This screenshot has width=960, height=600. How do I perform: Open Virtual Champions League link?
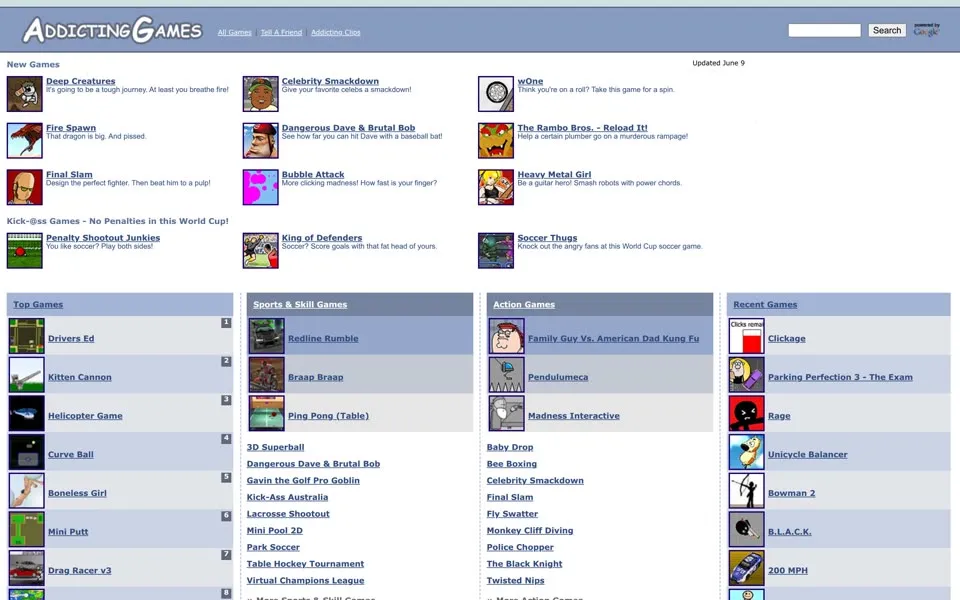(x=305, y=580)
